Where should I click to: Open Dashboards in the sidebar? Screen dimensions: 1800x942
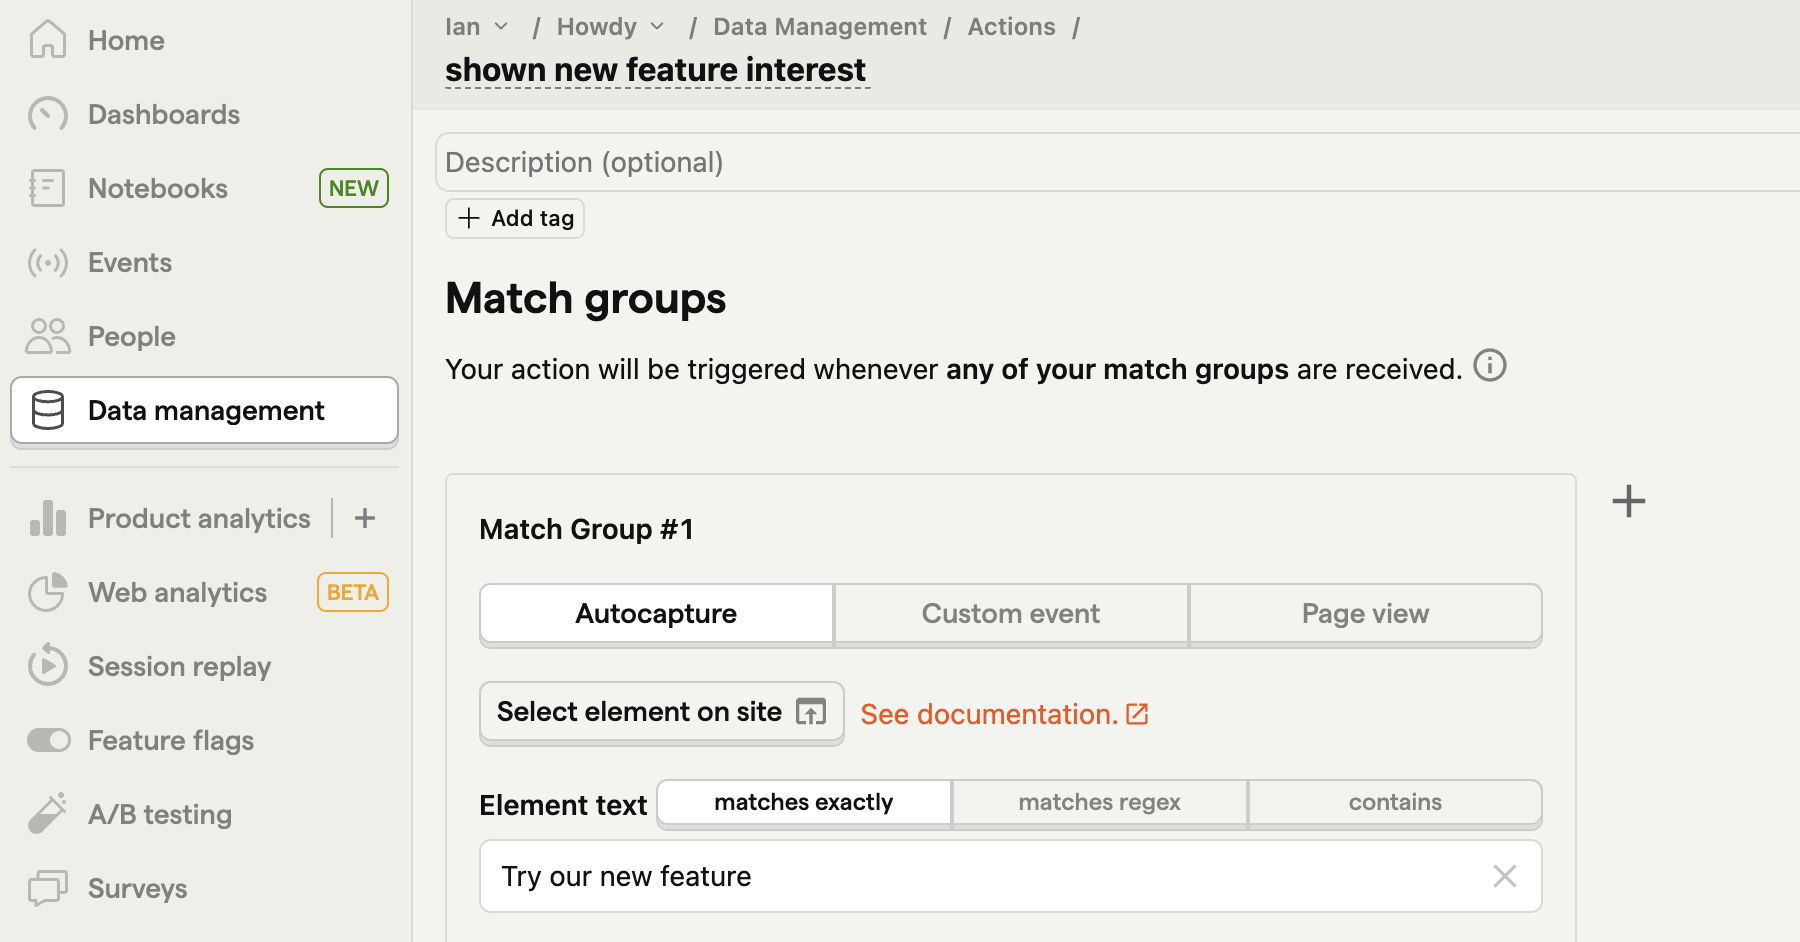(x=204, y=114)
